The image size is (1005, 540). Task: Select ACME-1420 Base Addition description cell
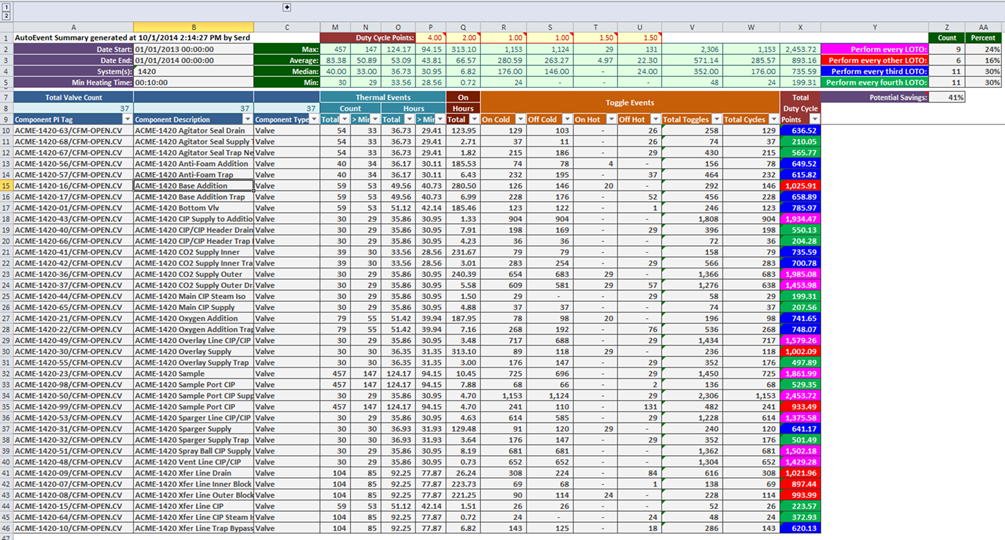click(x=194, y=186)
